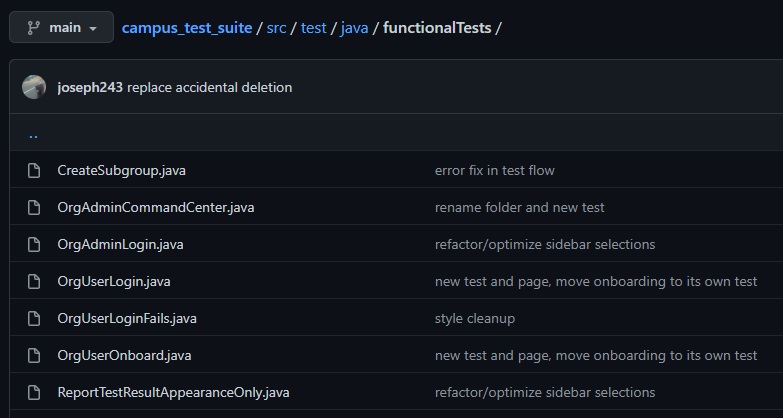Click the file icon beside OrgUserOnboard.java
Image resolution: width=783 pixels, height=418 pixels.
click(34, 355)
